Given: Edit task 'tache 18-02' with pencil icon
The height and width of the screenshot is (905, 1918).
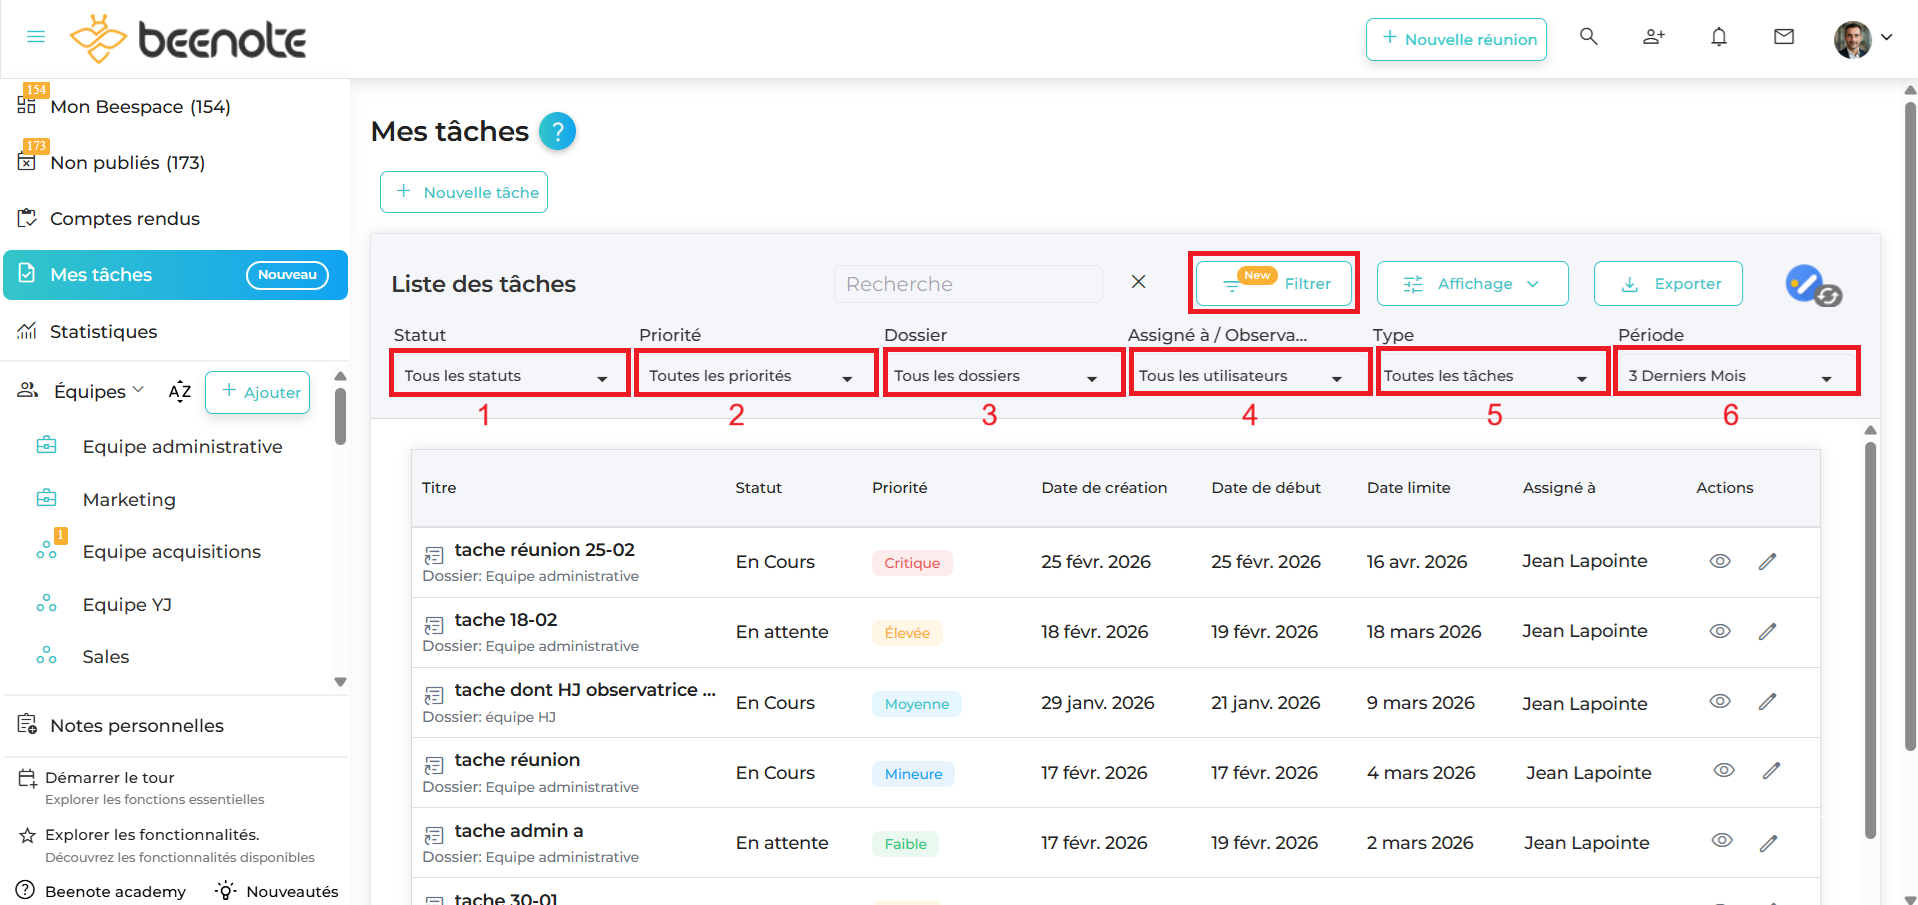Looking at the screenshot, I should [1767, 632].
